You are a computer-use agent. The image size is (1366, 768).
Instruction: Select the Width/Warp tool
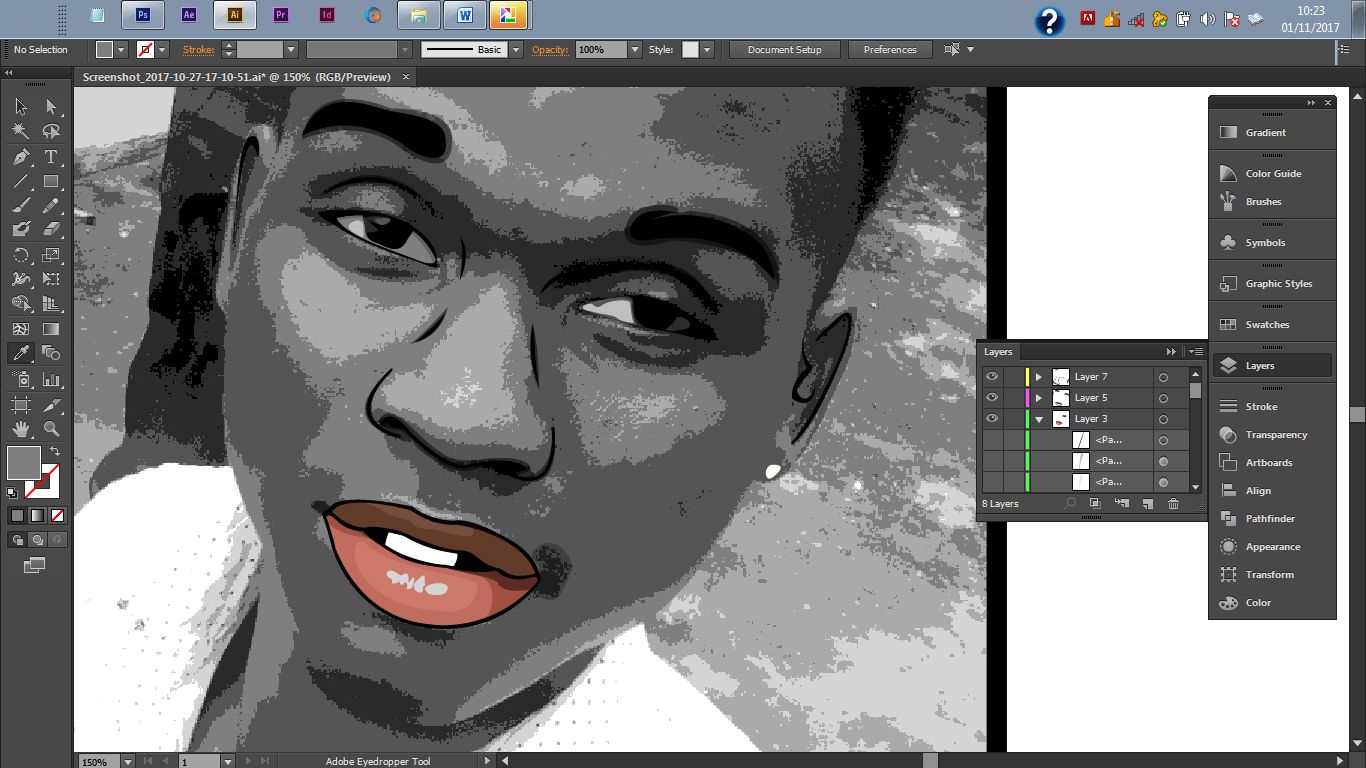[x=21, y=279]
